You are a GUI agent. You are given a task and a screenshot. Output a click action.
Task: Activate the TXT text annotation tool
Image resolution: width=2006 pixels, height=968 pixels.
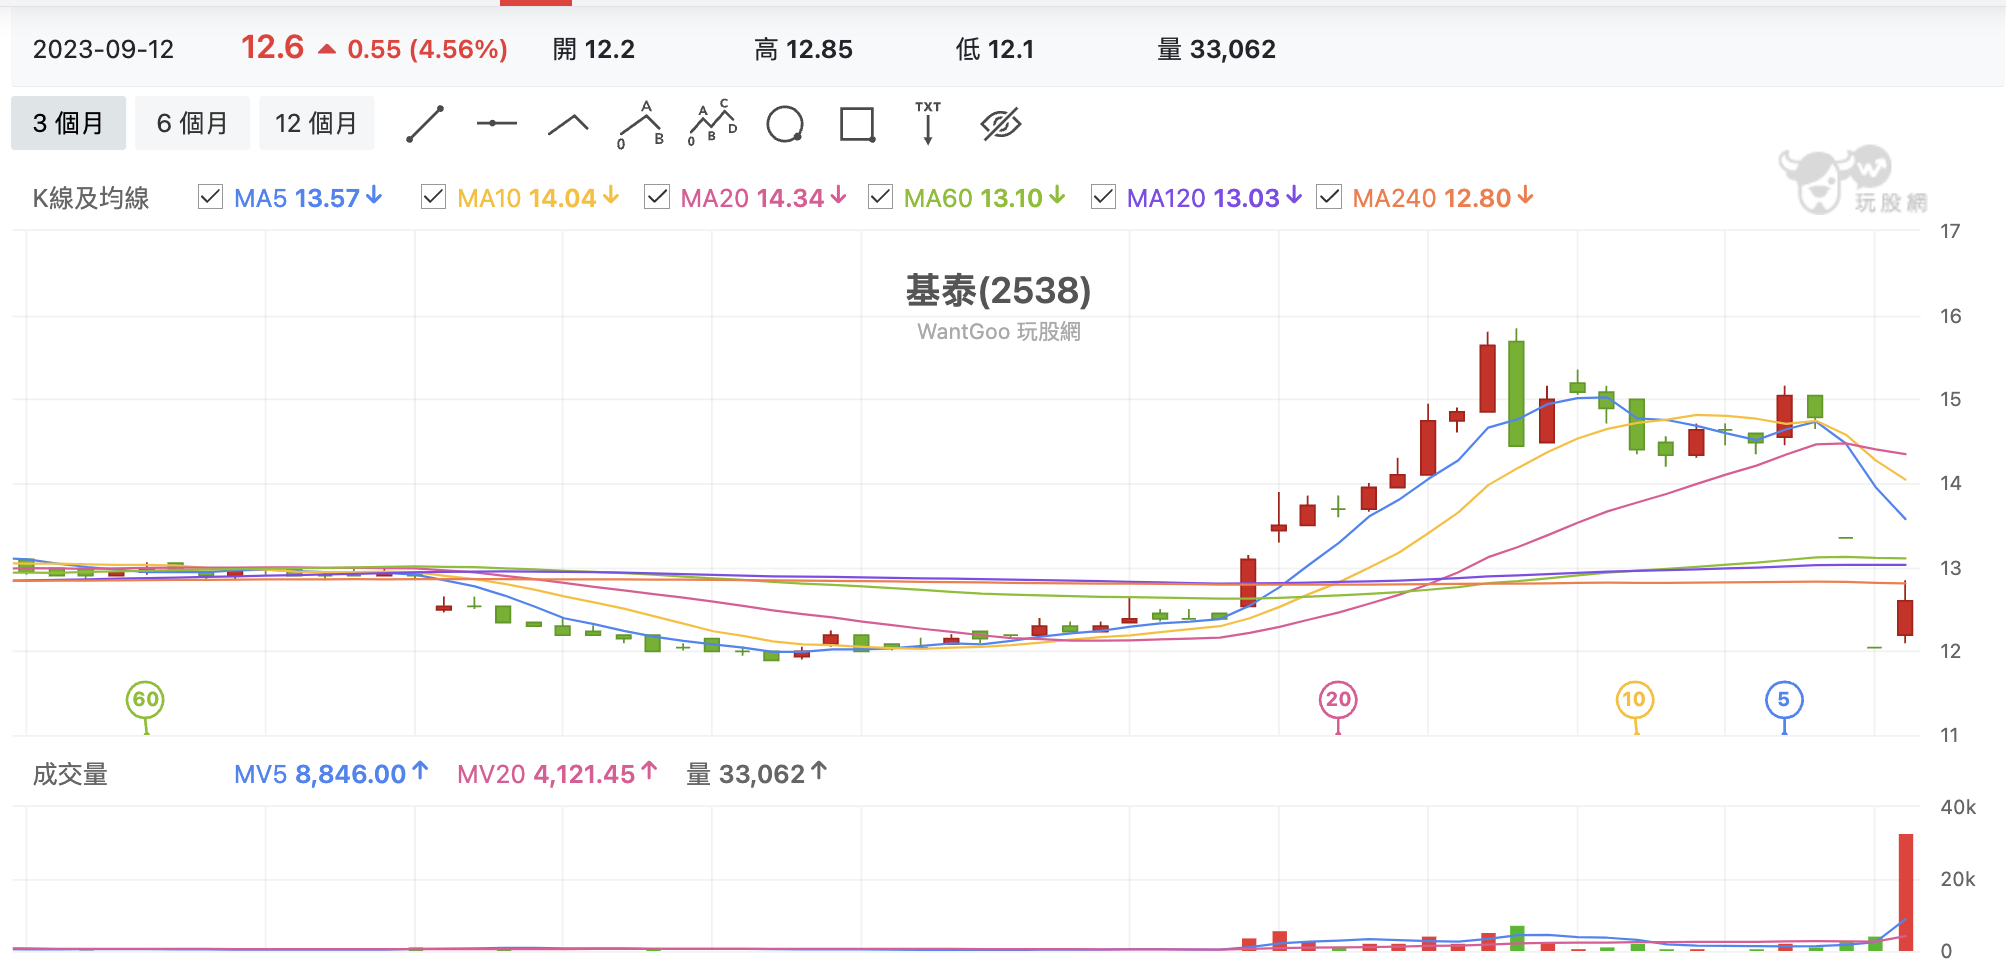928,124
